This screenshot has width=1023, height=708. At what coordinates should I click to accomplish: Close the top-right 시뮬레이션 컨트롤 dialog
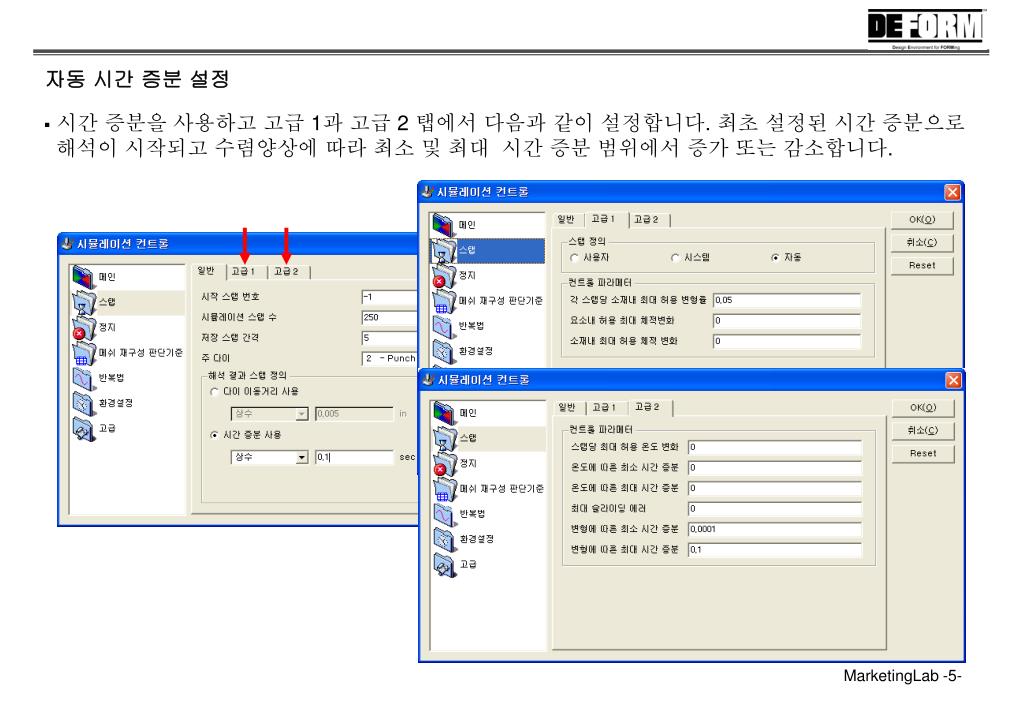(952, 192)
